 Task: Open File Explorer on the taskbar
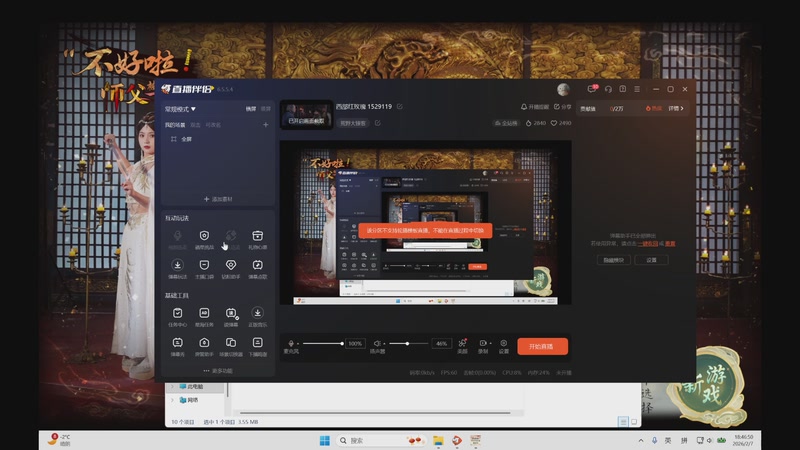tap(438, 440)
